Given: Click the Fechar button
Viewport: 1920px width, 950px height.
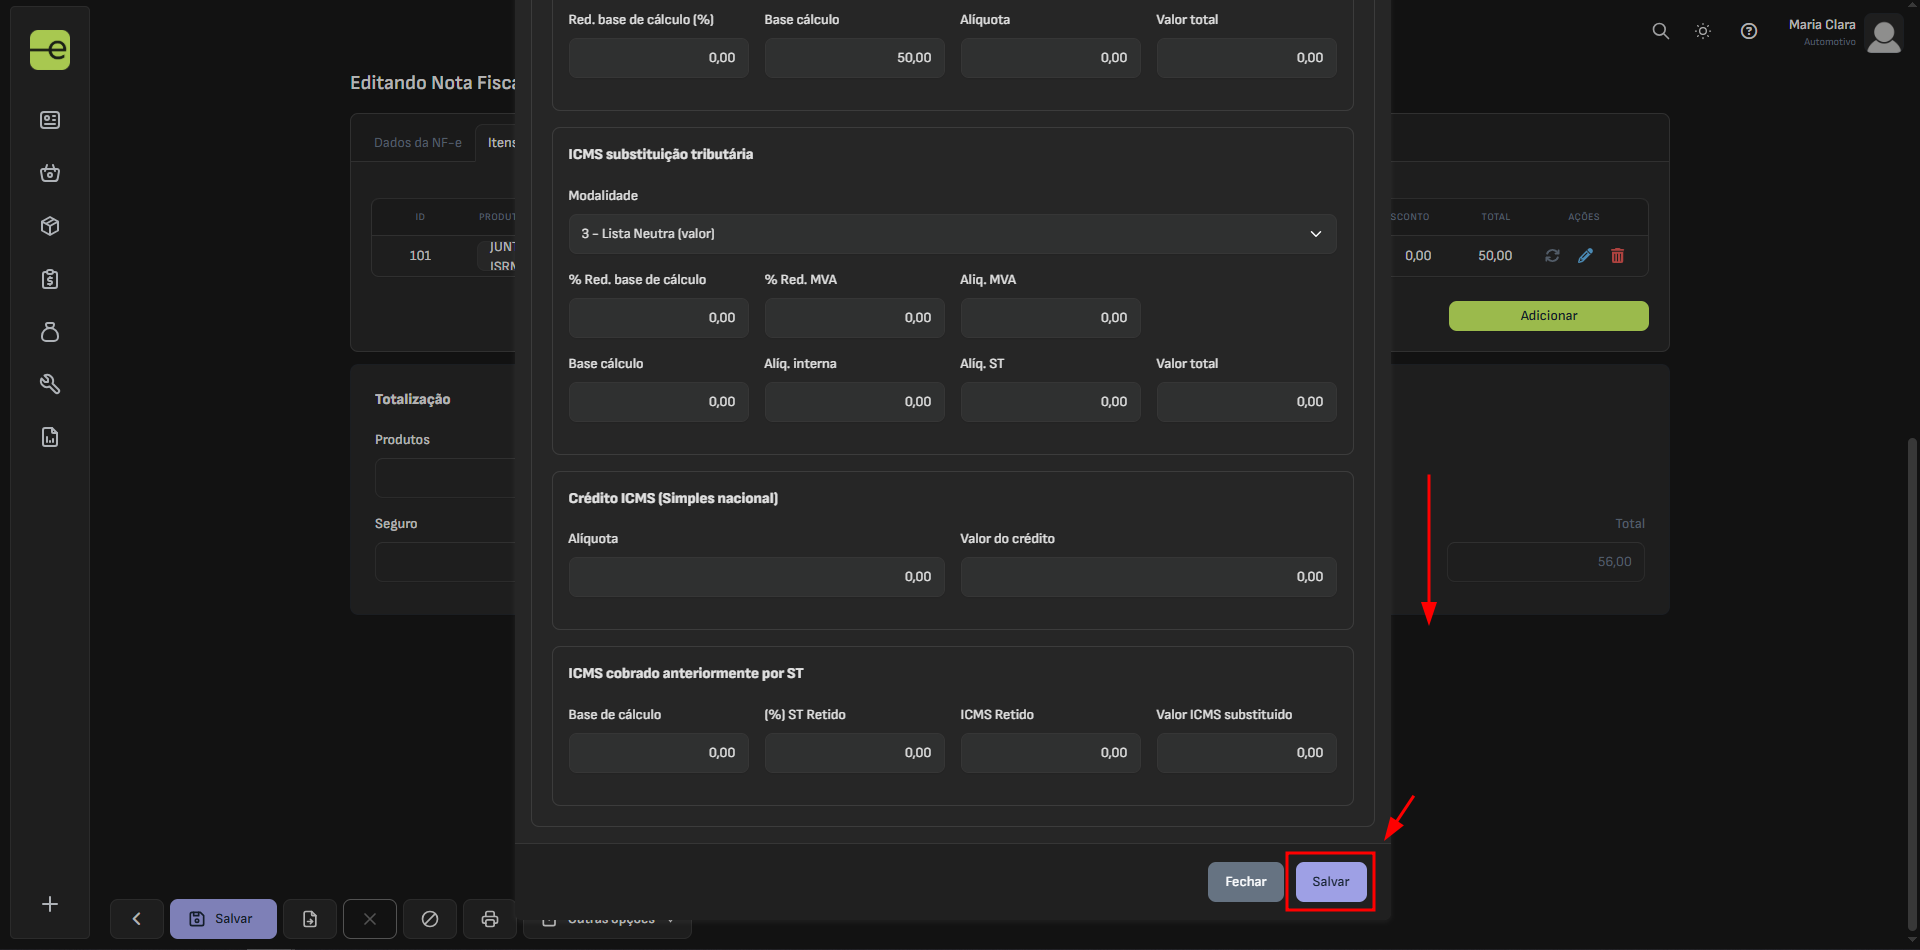Looking at the screenshot, I should [x=1245, y=882].
